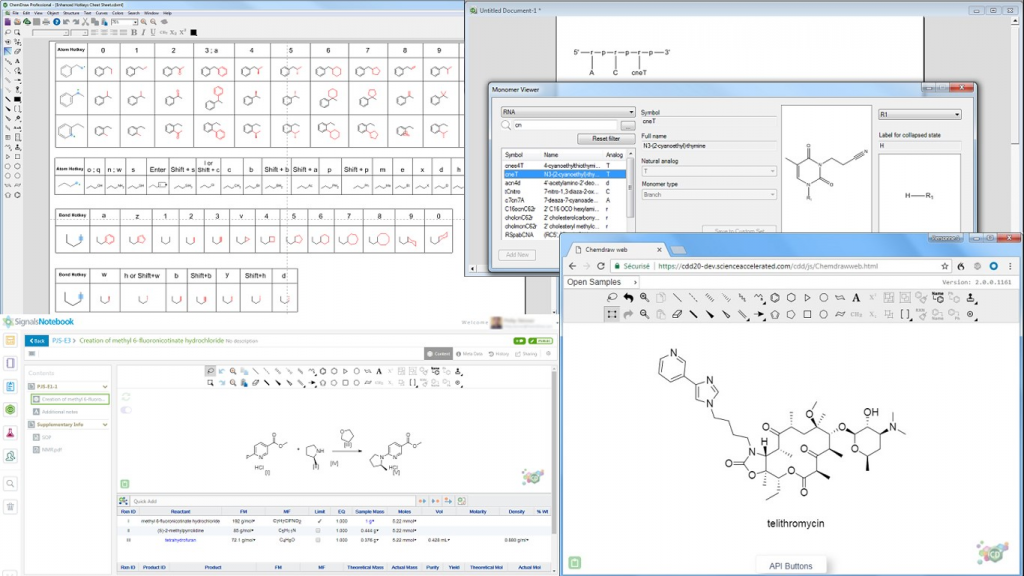Open the R1 dropdown in Monomer Viewer
This screenshot has width=1024, height=576.
[920, 114]
